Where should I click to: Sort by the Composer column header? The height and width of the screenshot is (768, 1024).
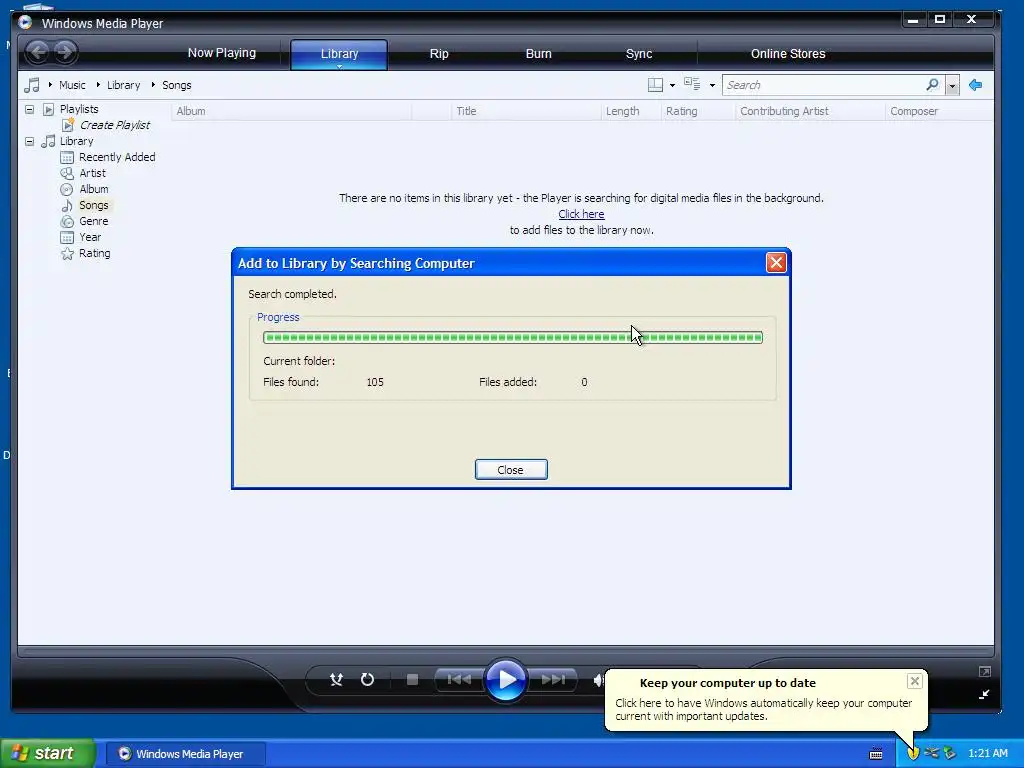tap(939, 111)
